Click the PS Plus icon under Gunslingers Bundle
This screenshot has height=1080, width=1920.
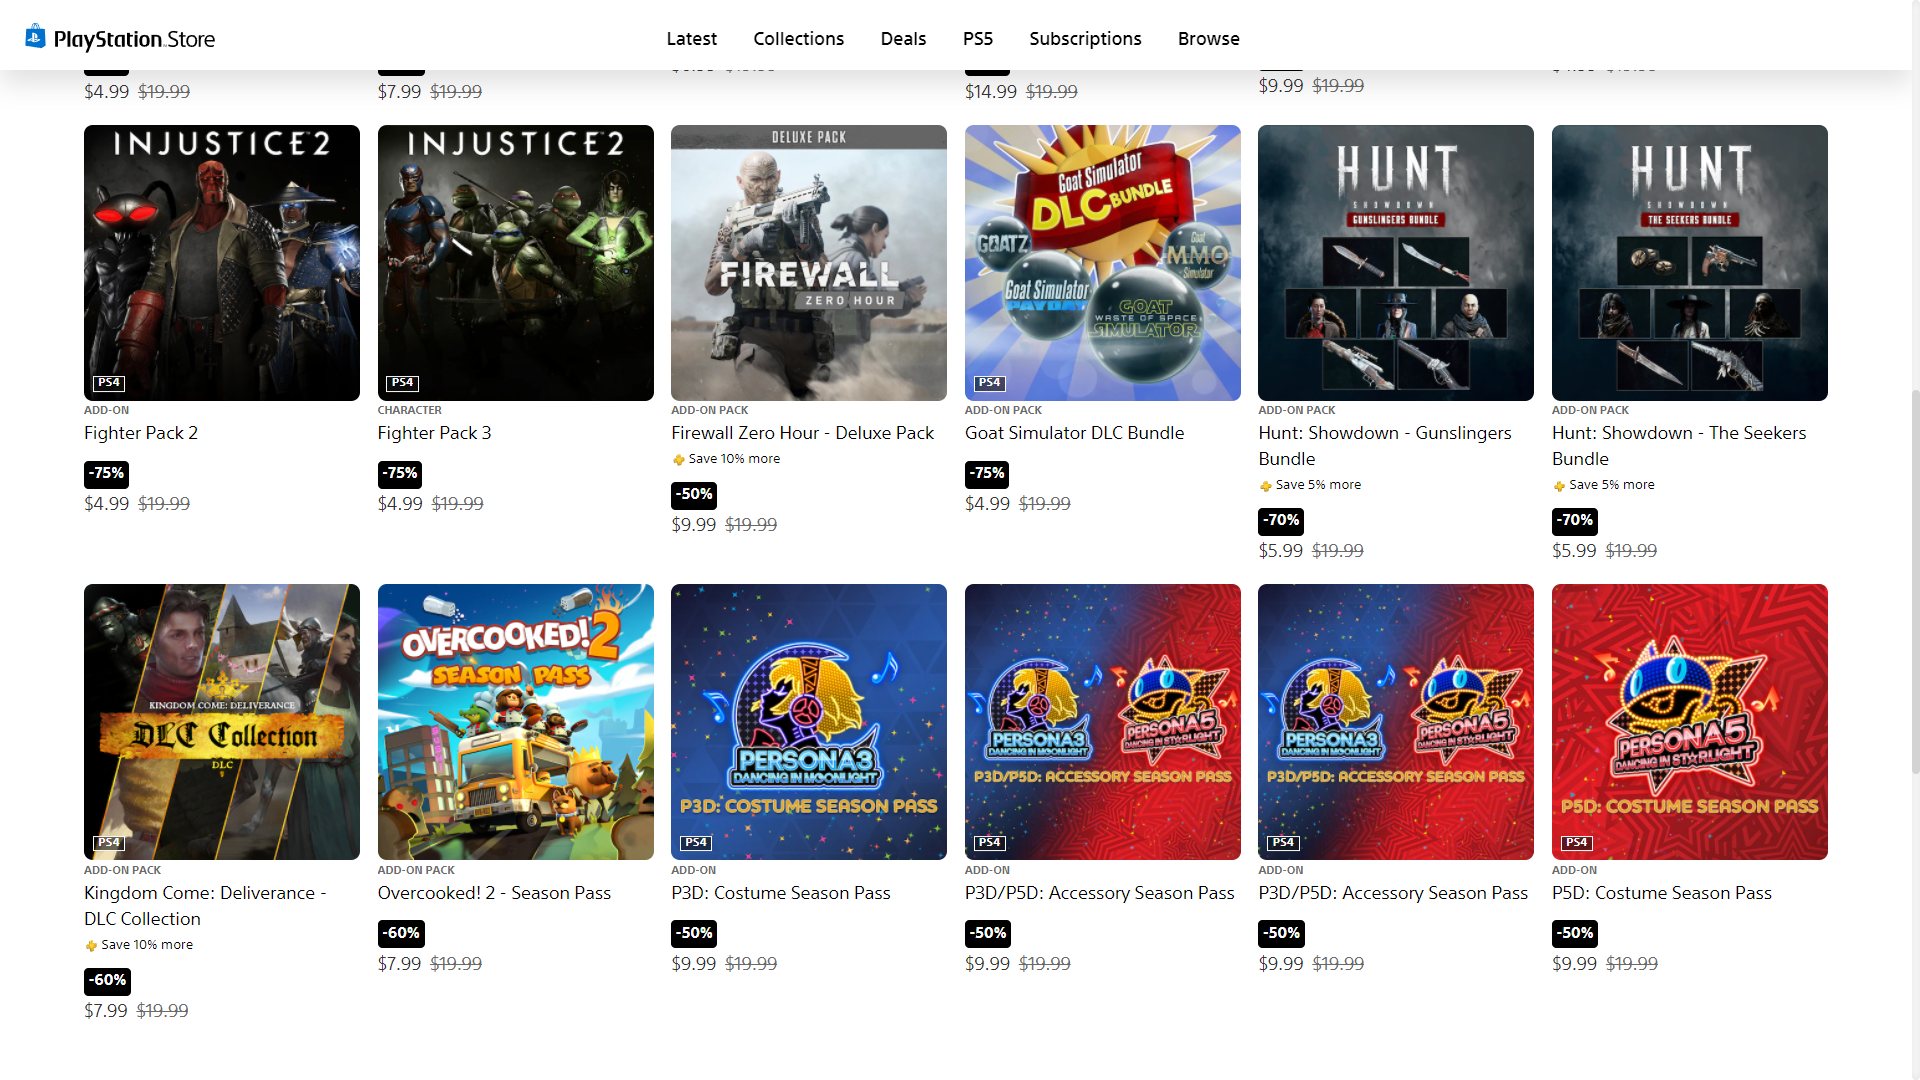tap(1266, 486)
